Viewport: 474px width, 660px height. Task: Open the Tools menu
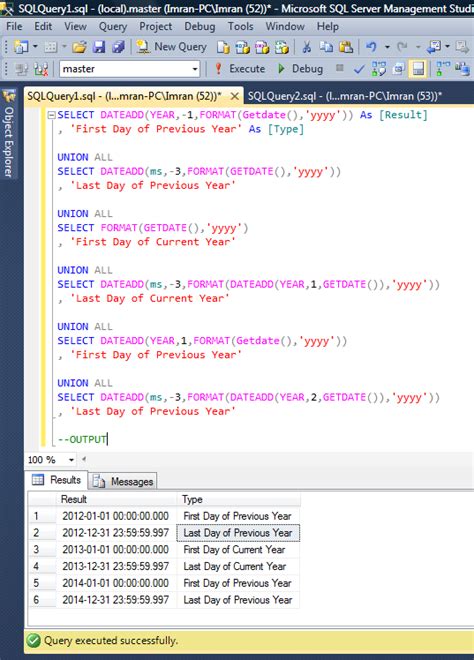[240, 26]
